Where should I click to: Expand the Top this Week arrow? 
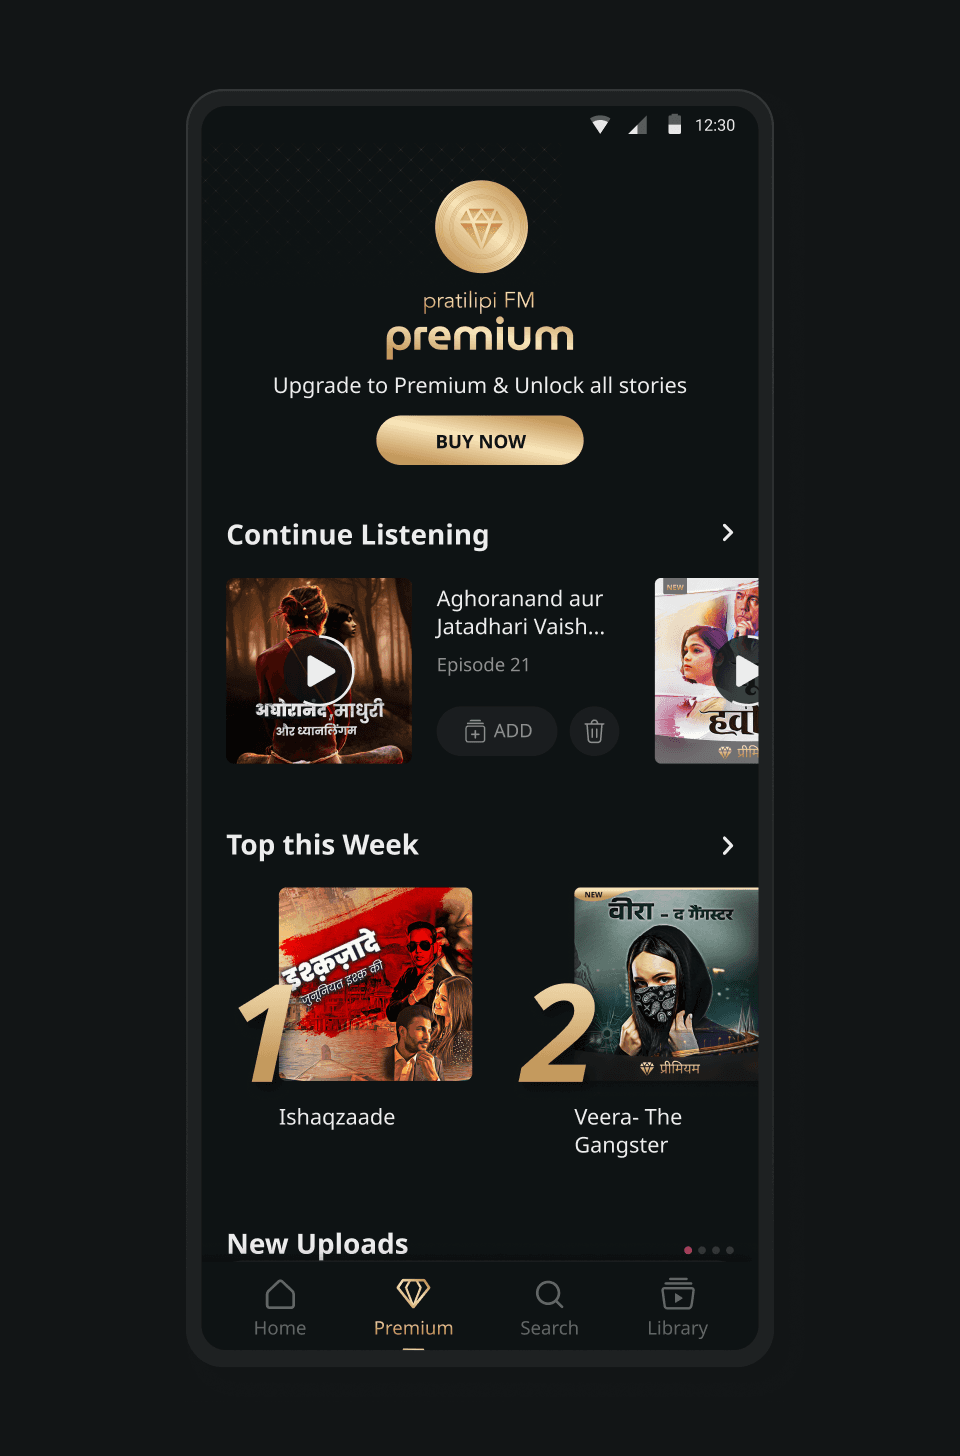[x=728, y=846]
